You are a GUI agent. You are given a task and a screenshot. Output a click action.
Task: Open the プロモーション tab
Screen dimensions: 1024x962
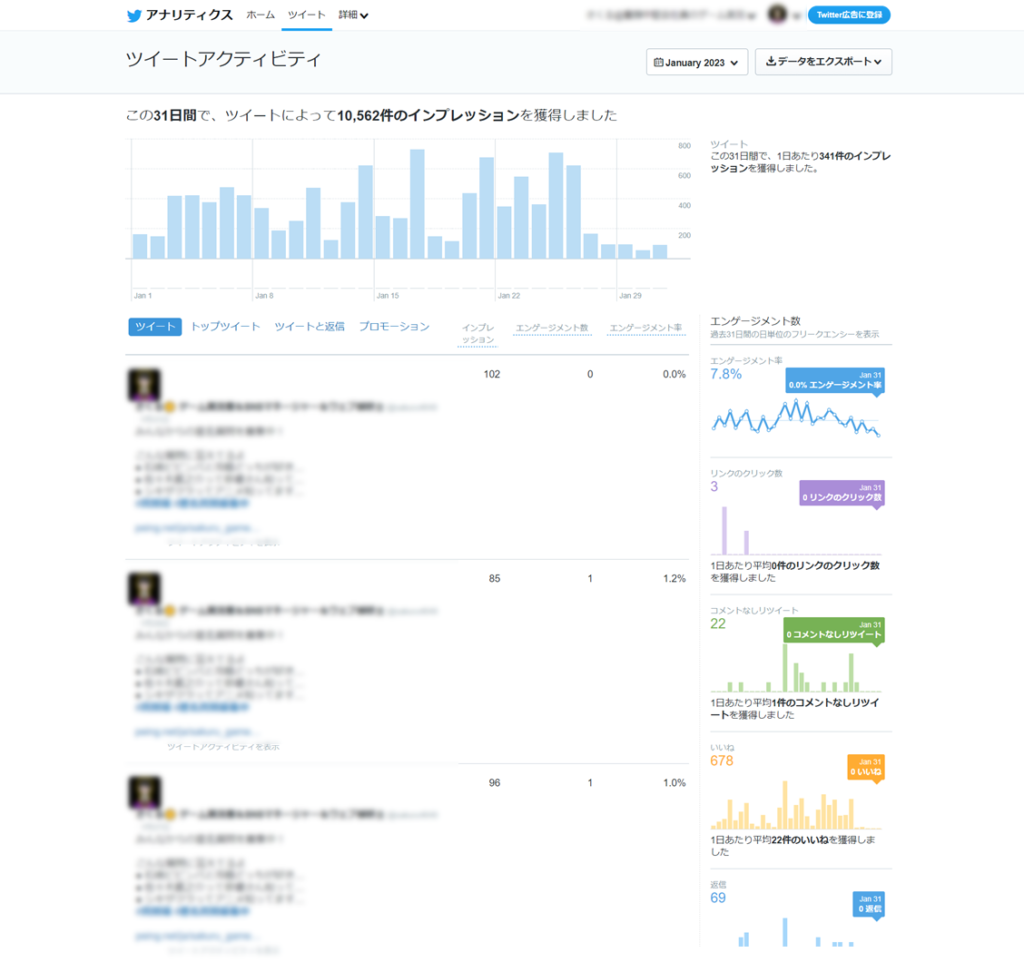pyautogui.click(x=394, y=327)
